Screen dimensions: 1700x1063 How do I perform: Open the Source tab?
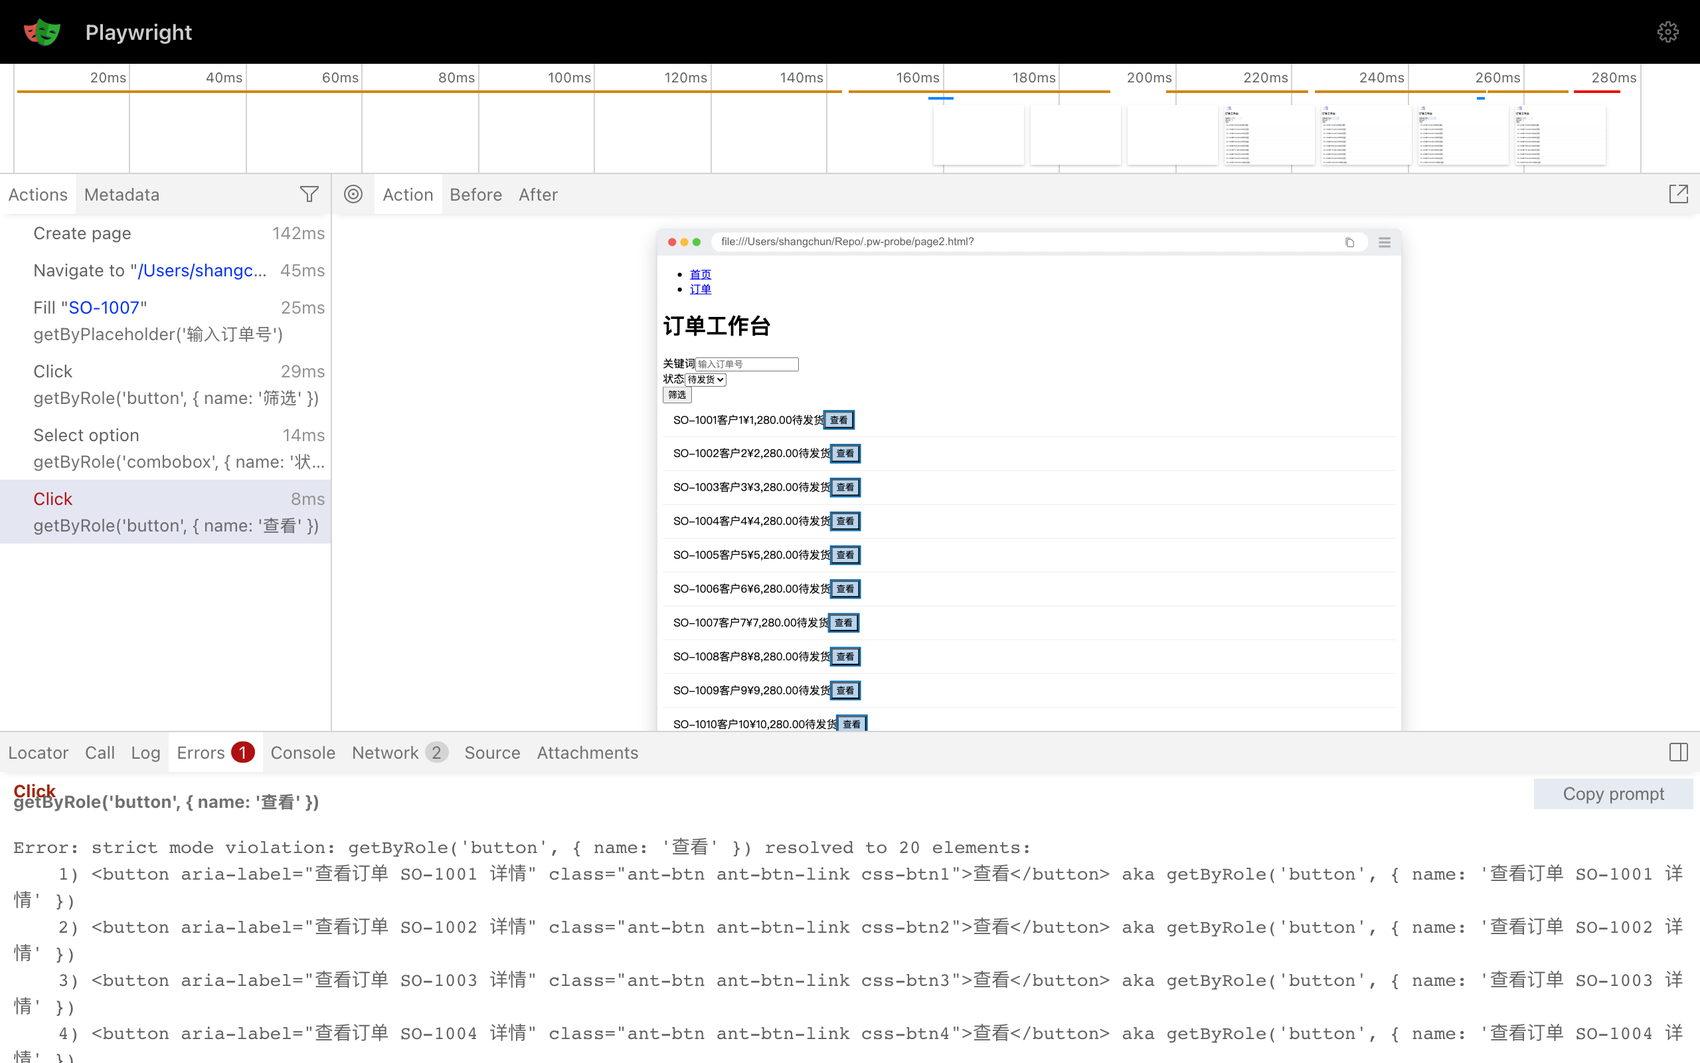492,752
